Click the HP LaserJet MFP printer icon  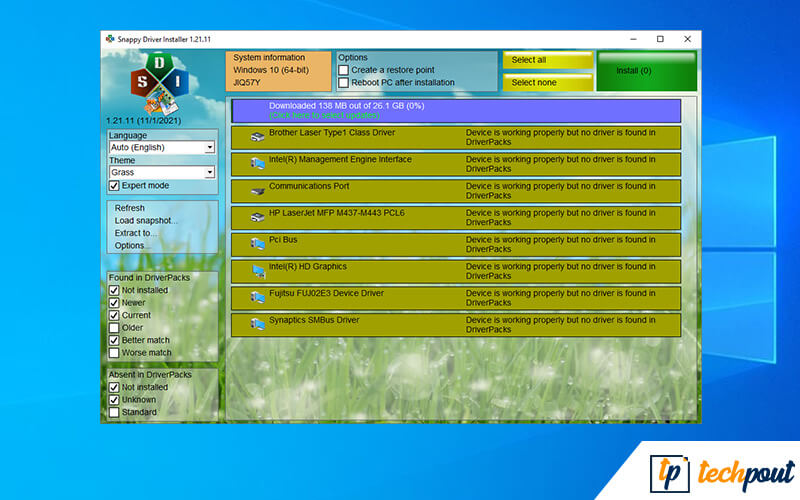pyautogui.click(x=258, y=217)
